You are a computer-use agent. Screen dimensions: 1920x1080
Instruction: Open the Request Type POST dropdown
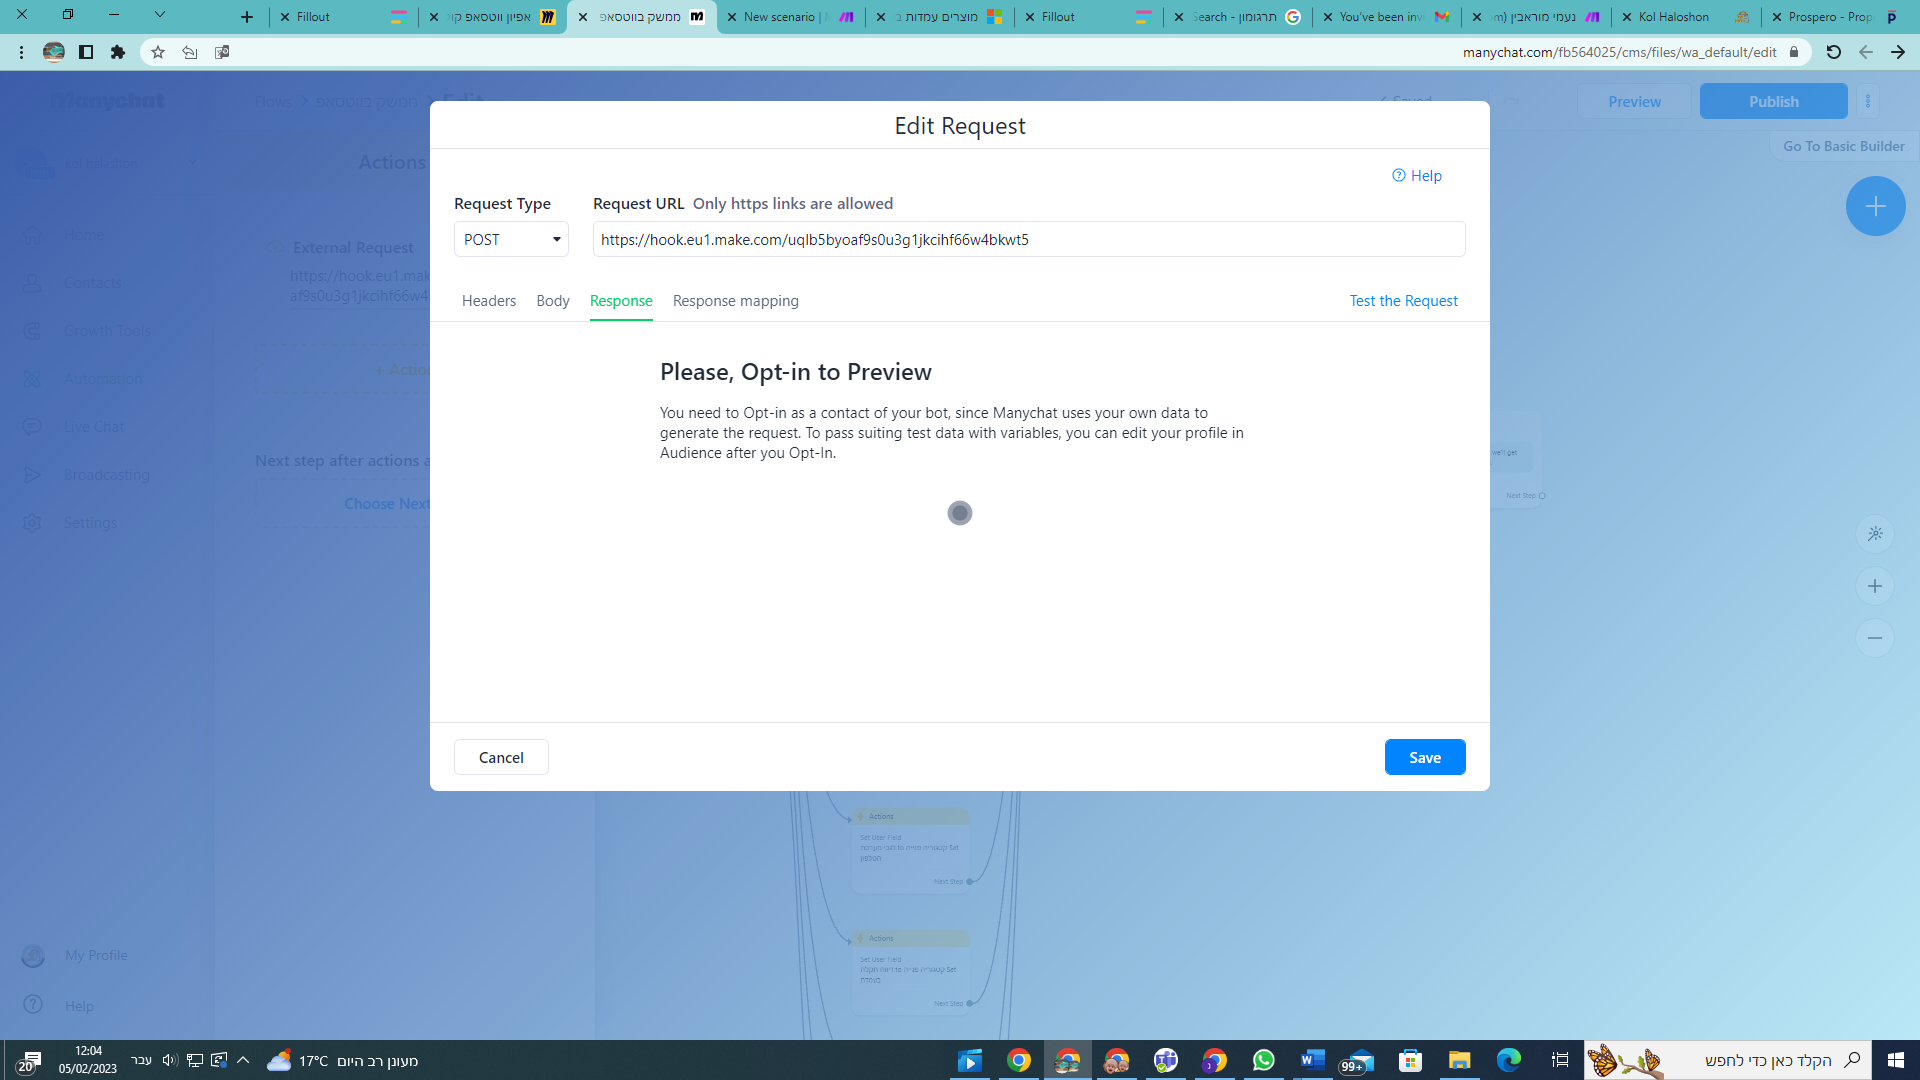(511, 240)
